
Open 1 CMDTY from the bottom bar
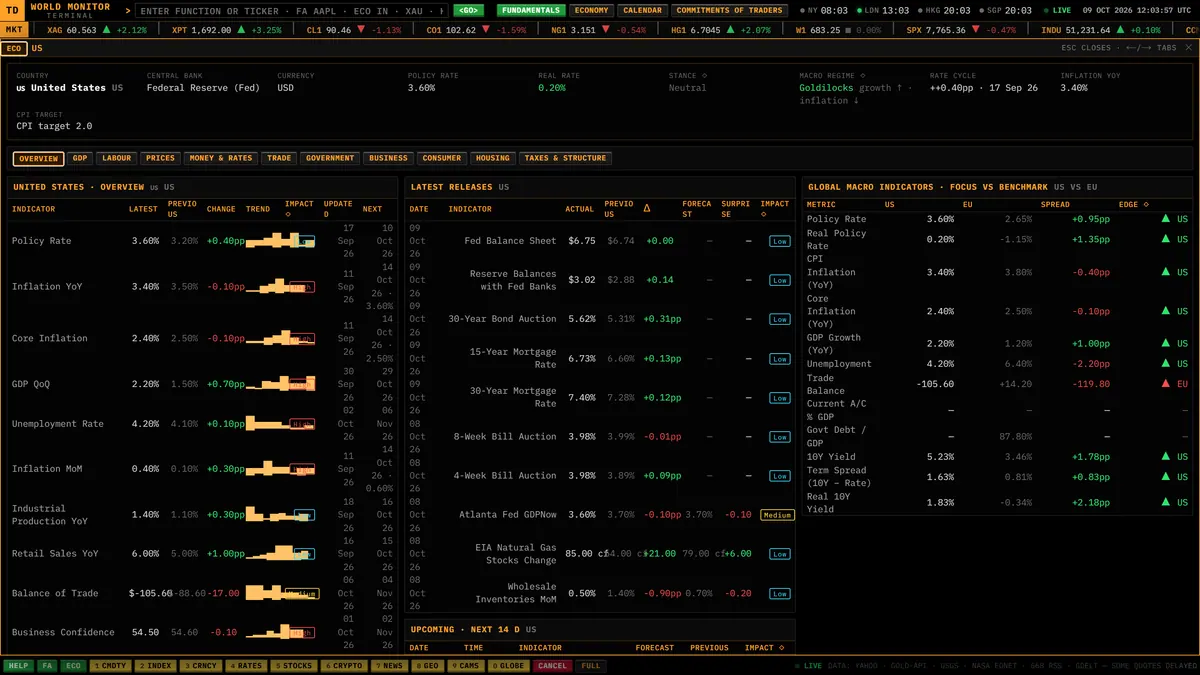(110, 665)
